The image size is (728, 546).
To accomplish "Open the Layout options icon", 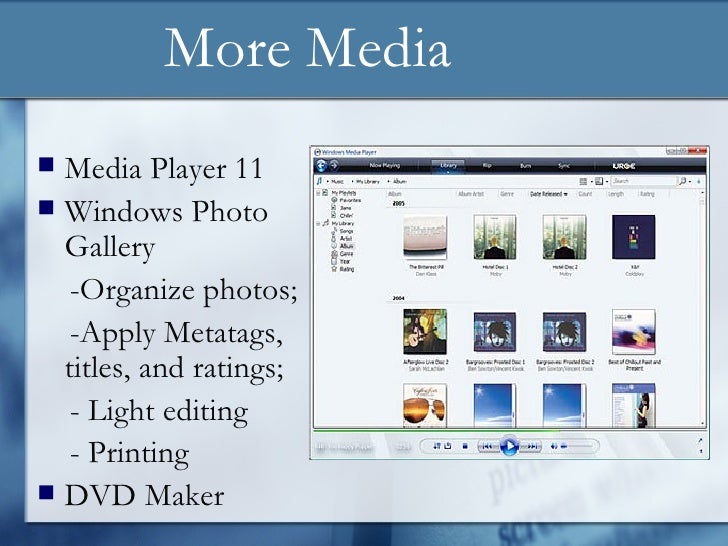I will coord(584,182).
